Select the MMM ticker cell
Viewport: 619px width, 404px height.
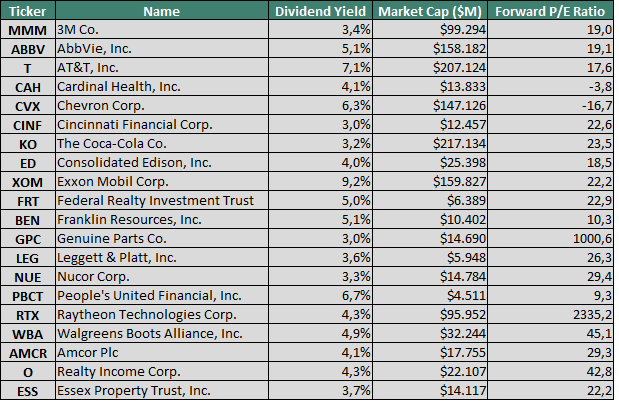tap(28, 31)
